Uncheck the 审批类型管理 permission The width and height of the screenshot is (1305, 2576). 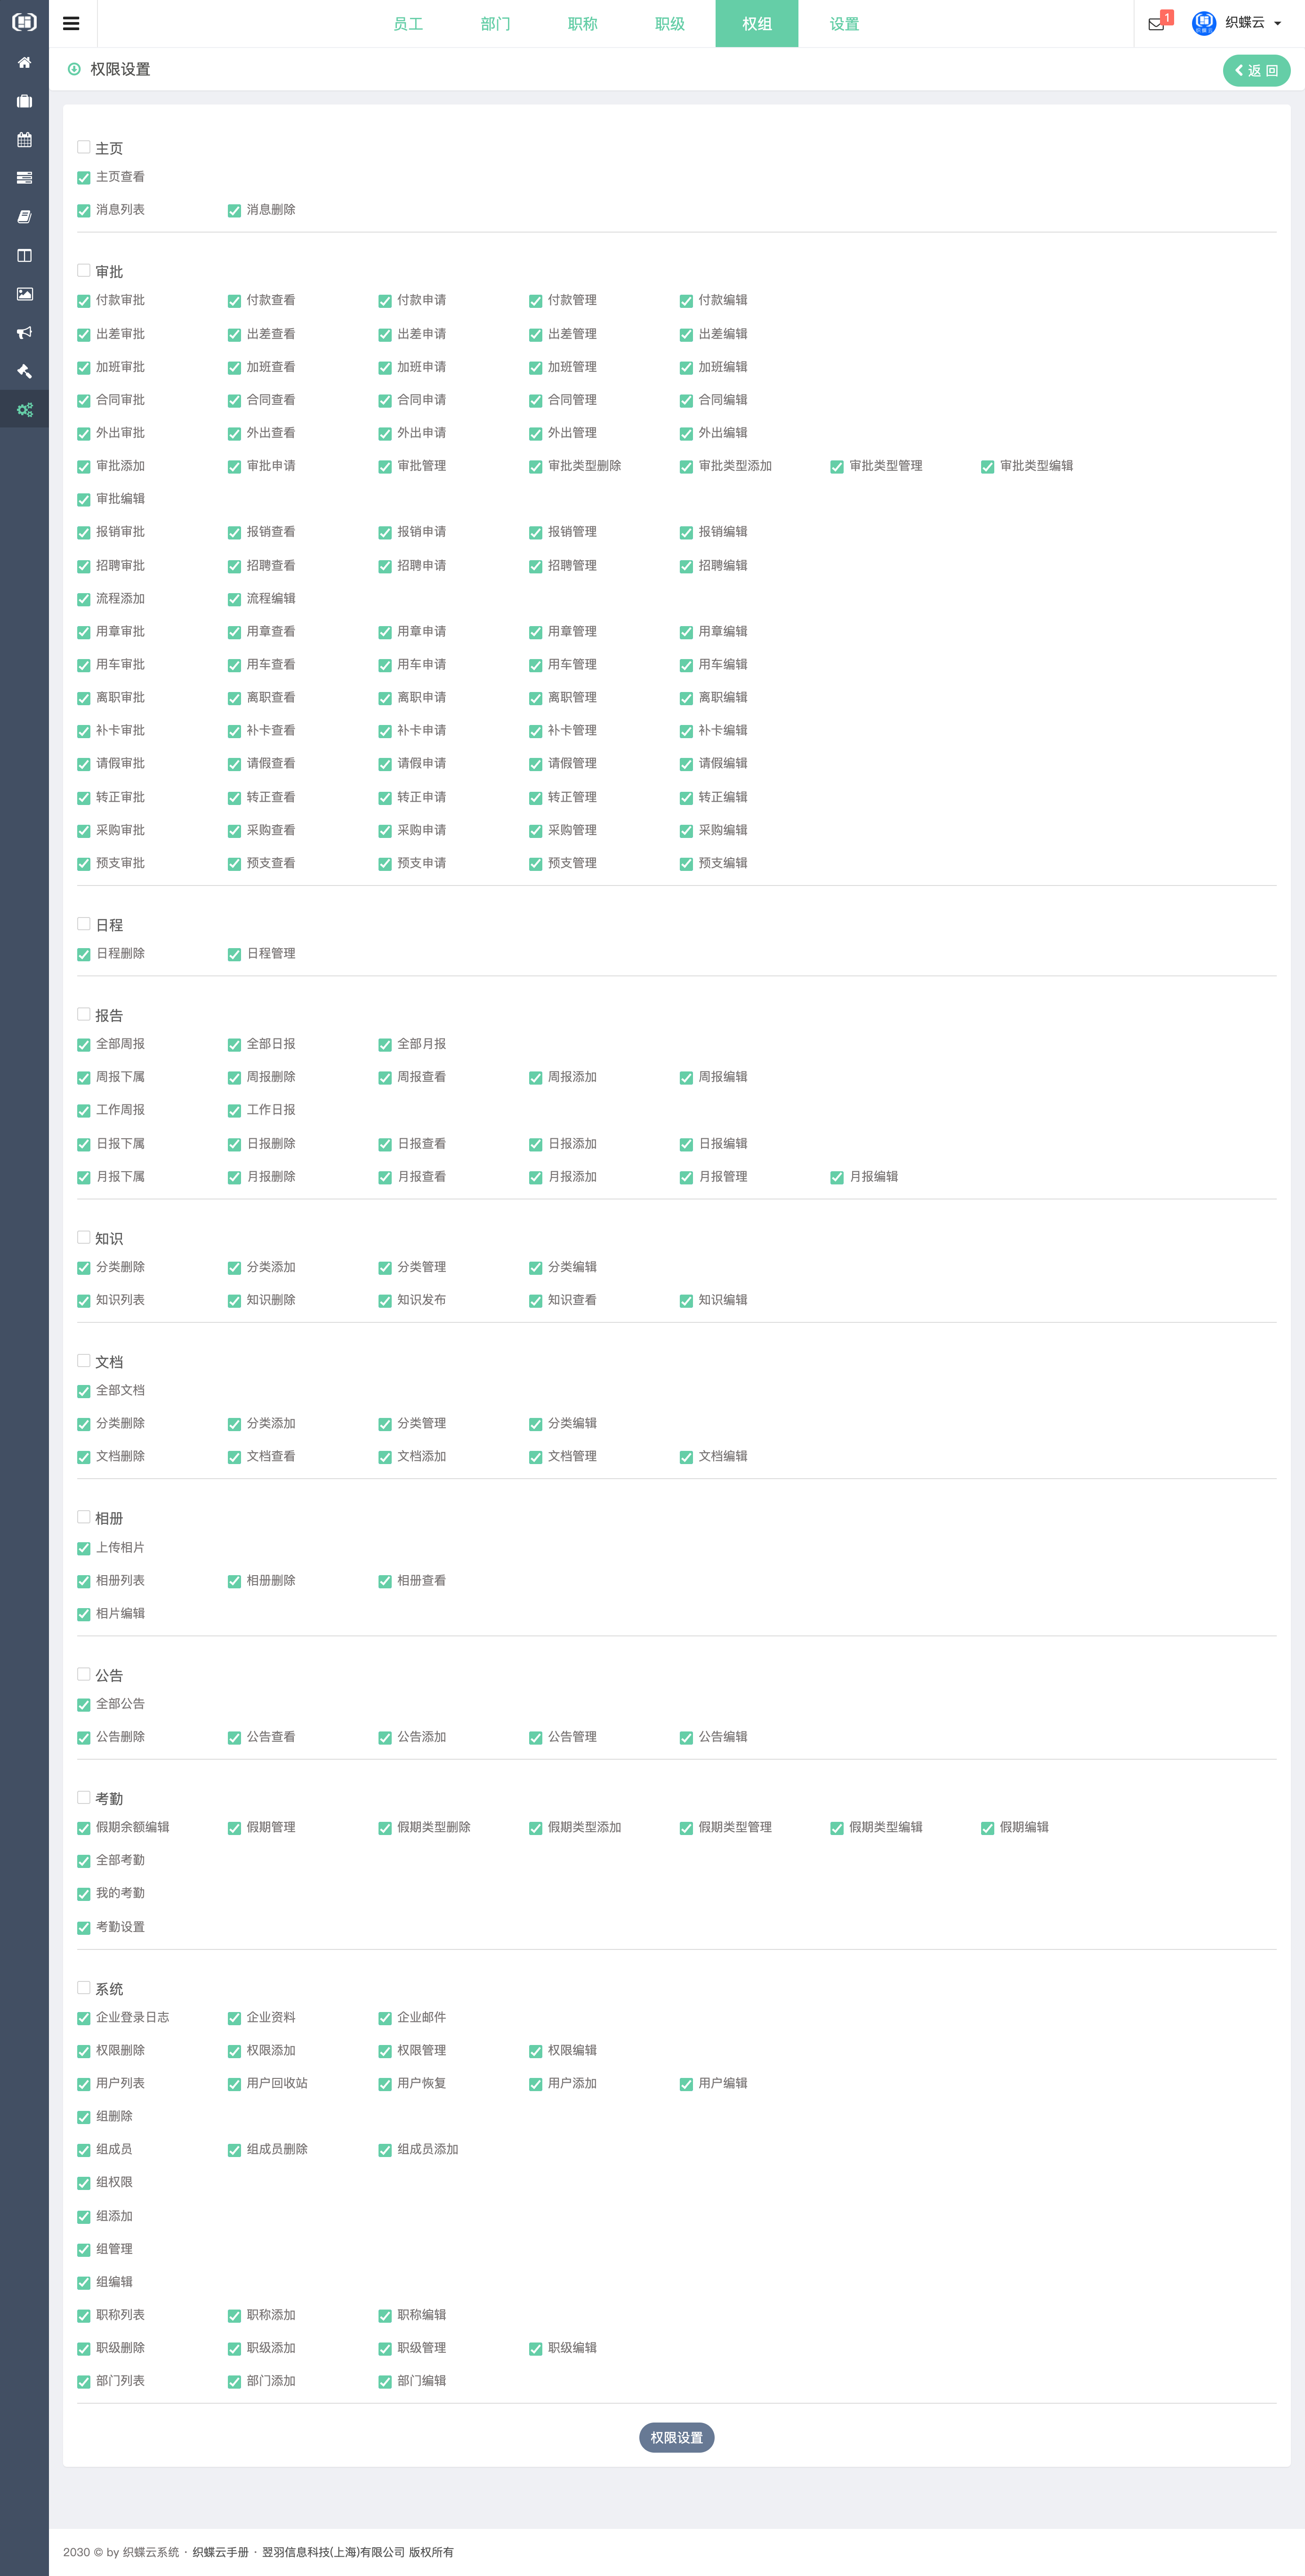click(x=837, y=467)
